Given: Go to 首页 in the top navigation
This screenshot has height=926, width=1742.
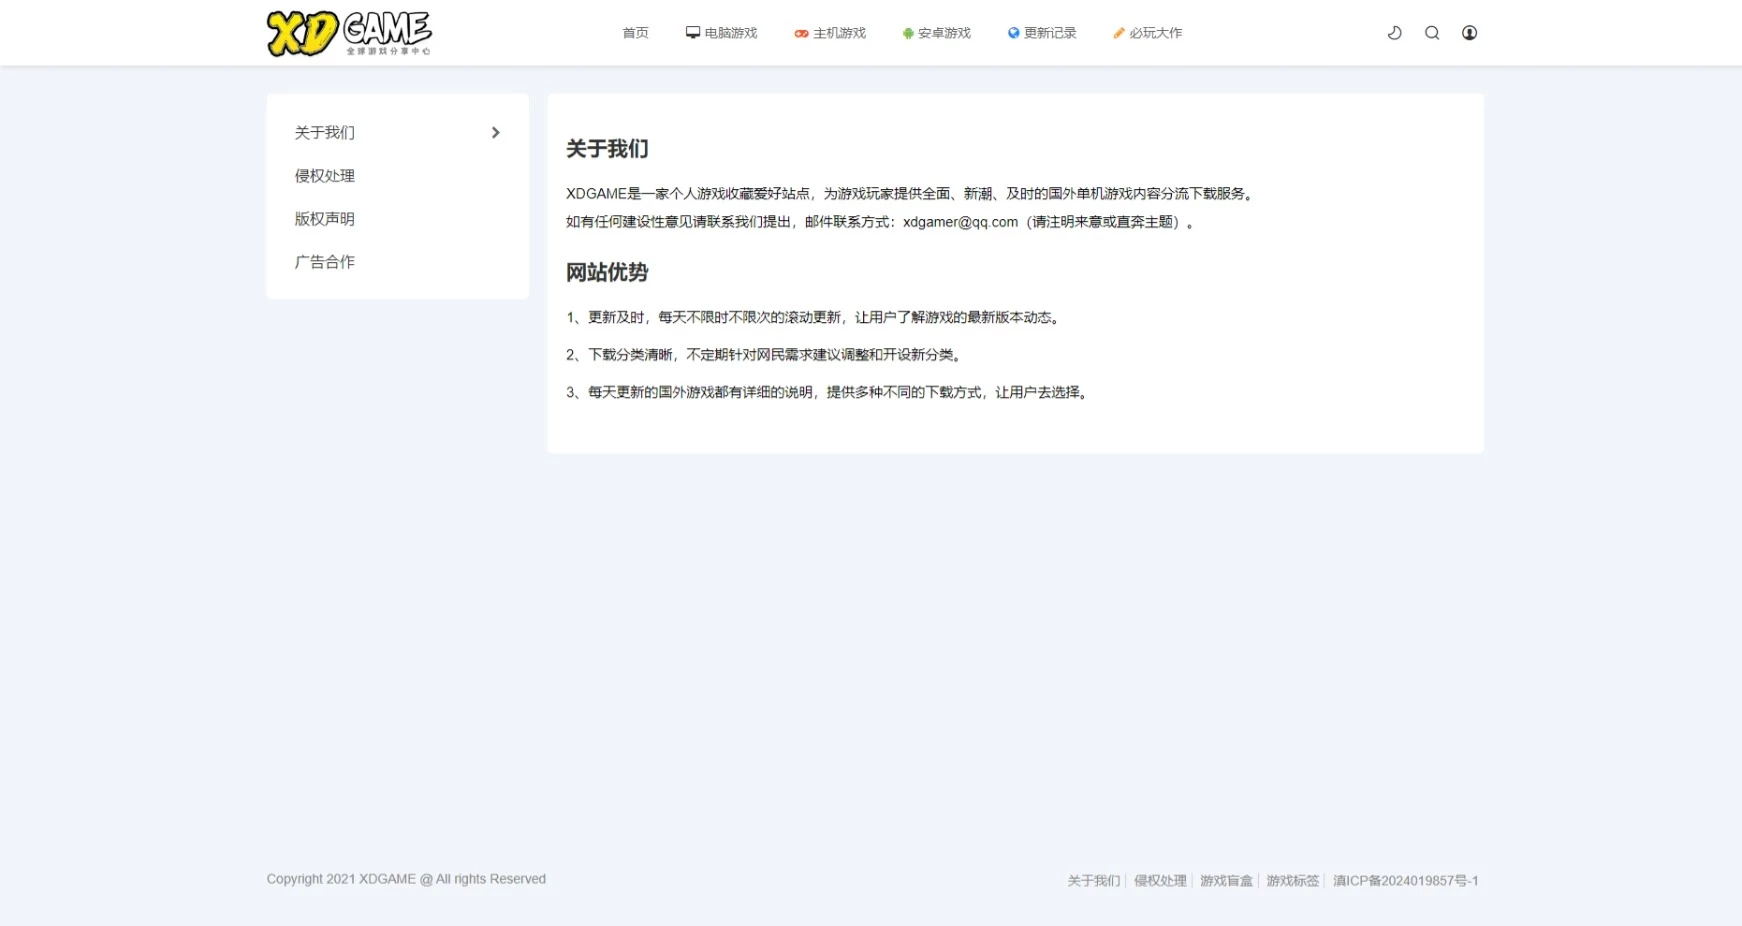Looking at the screenshot, I should [x=635, y=33].
